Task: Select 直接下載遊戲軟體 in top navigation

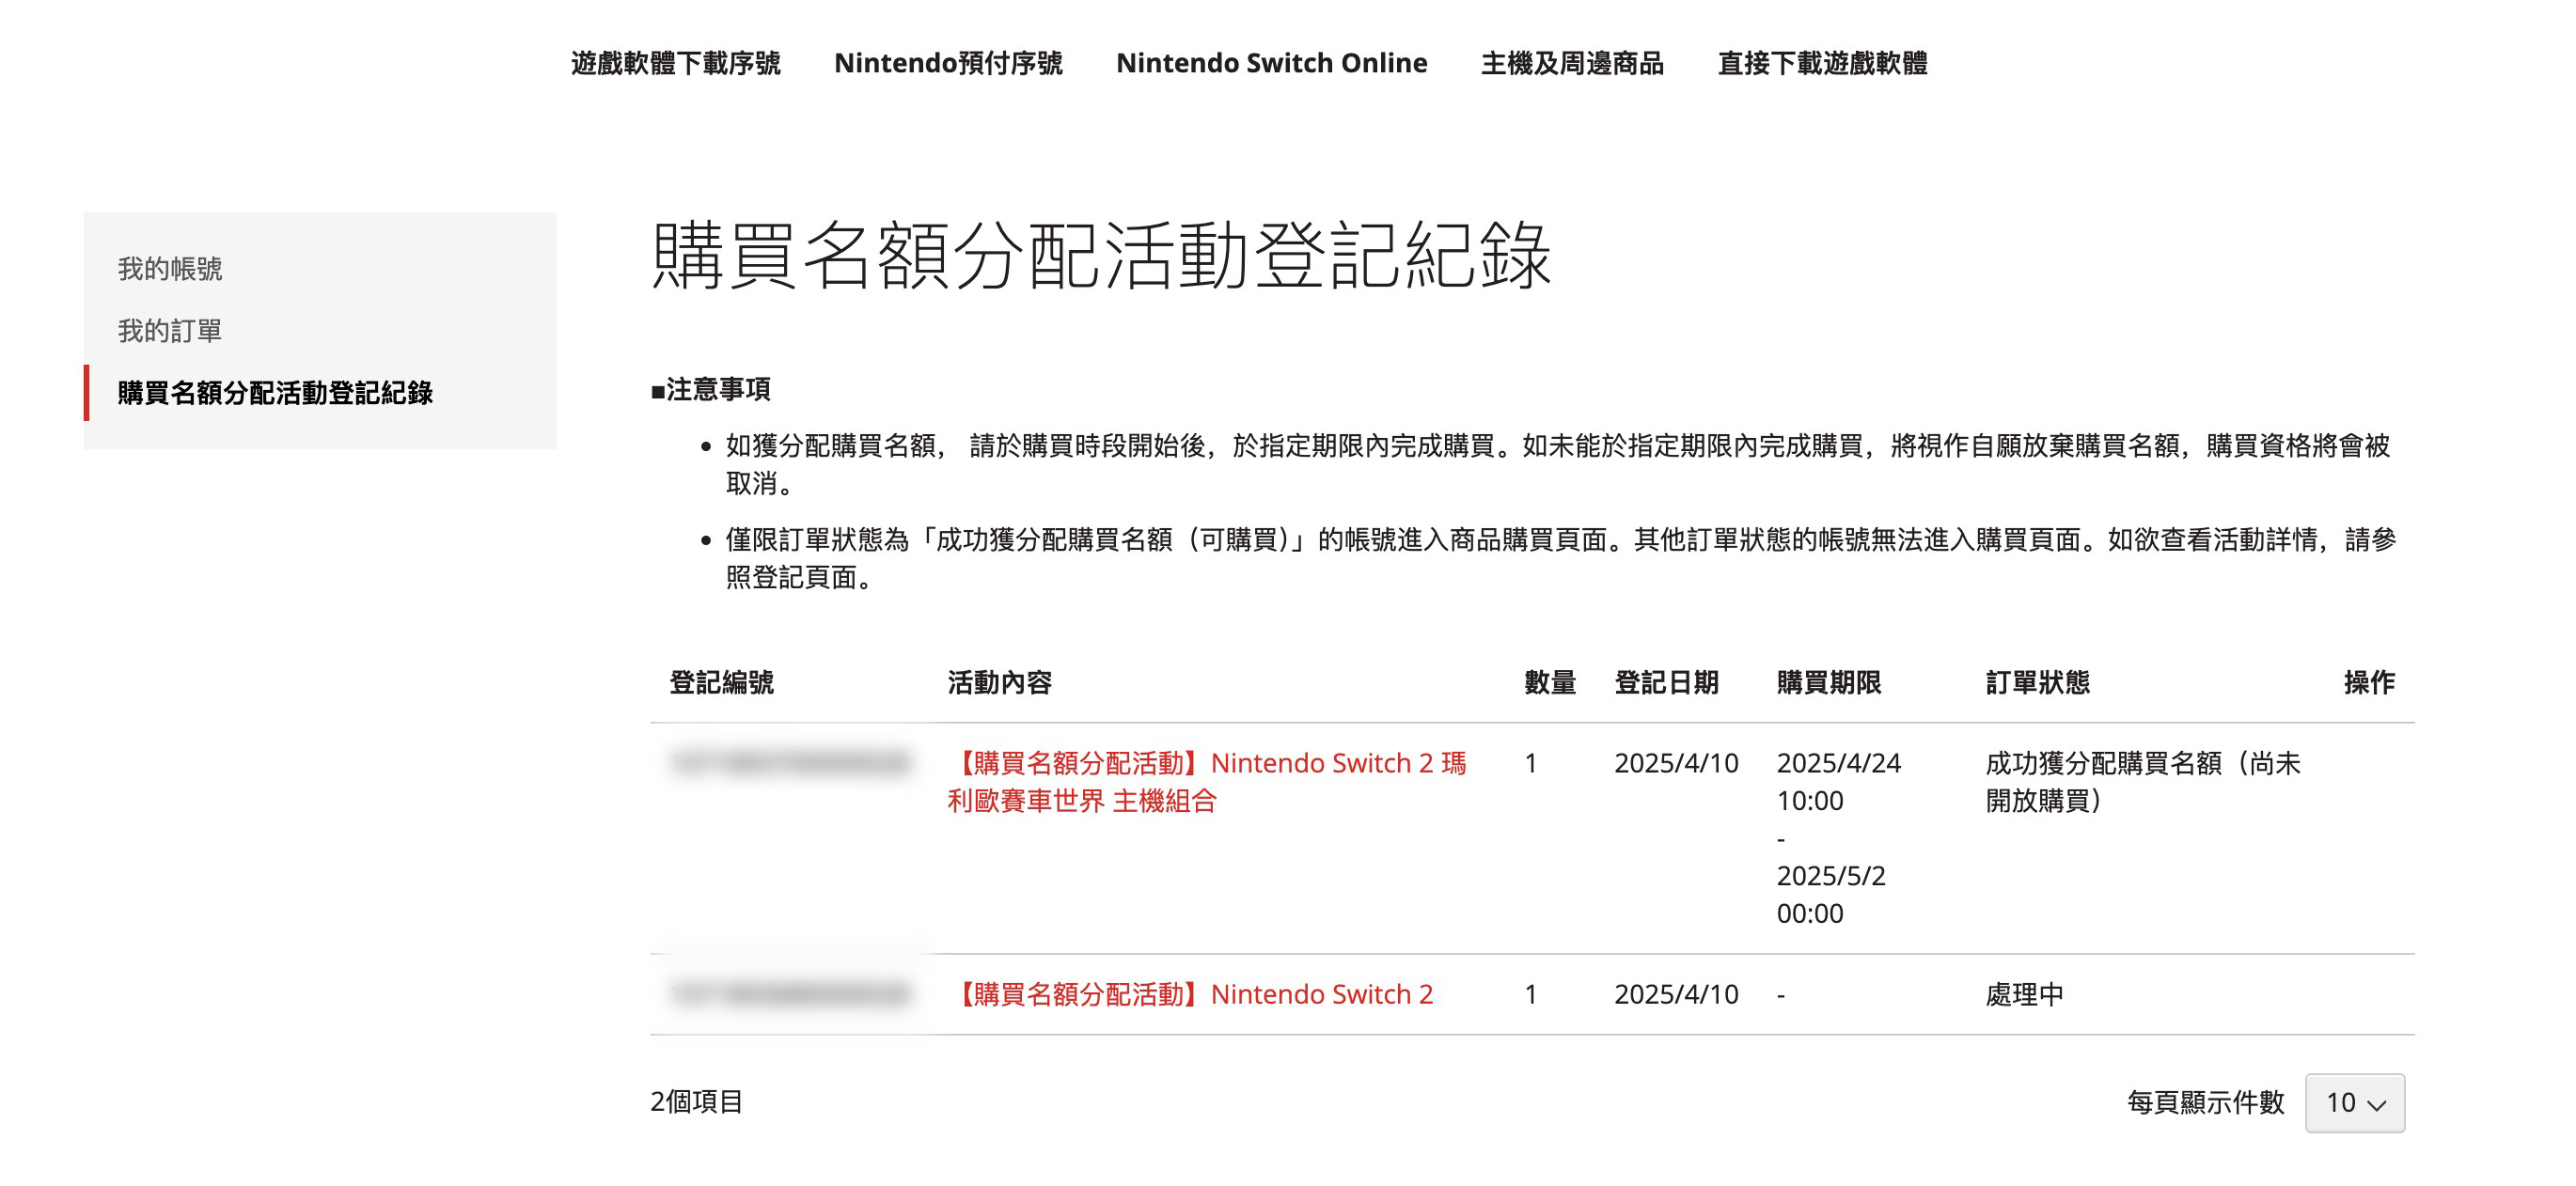Action: coord(1822,63)
